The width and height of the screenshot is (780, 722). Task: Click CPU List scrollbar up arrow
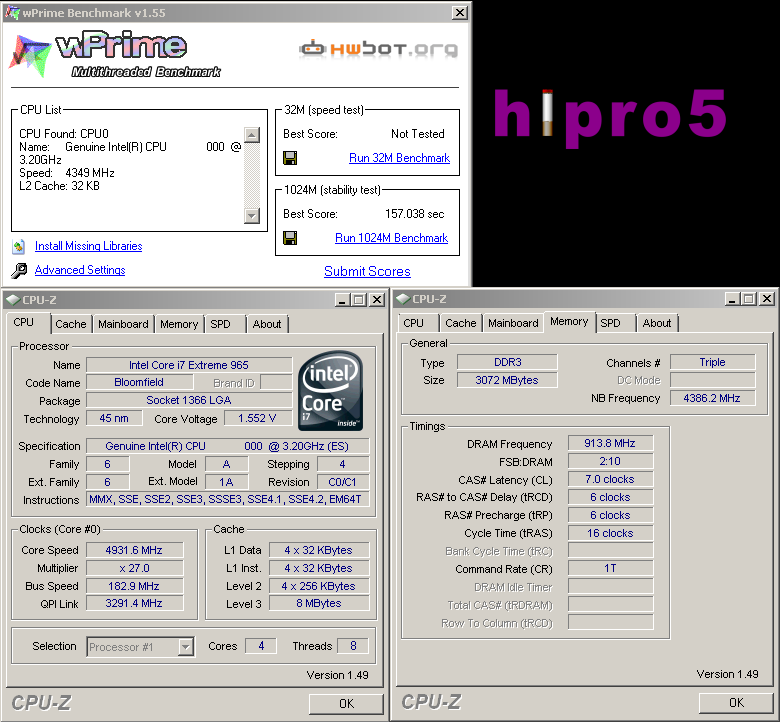(252, 135)
